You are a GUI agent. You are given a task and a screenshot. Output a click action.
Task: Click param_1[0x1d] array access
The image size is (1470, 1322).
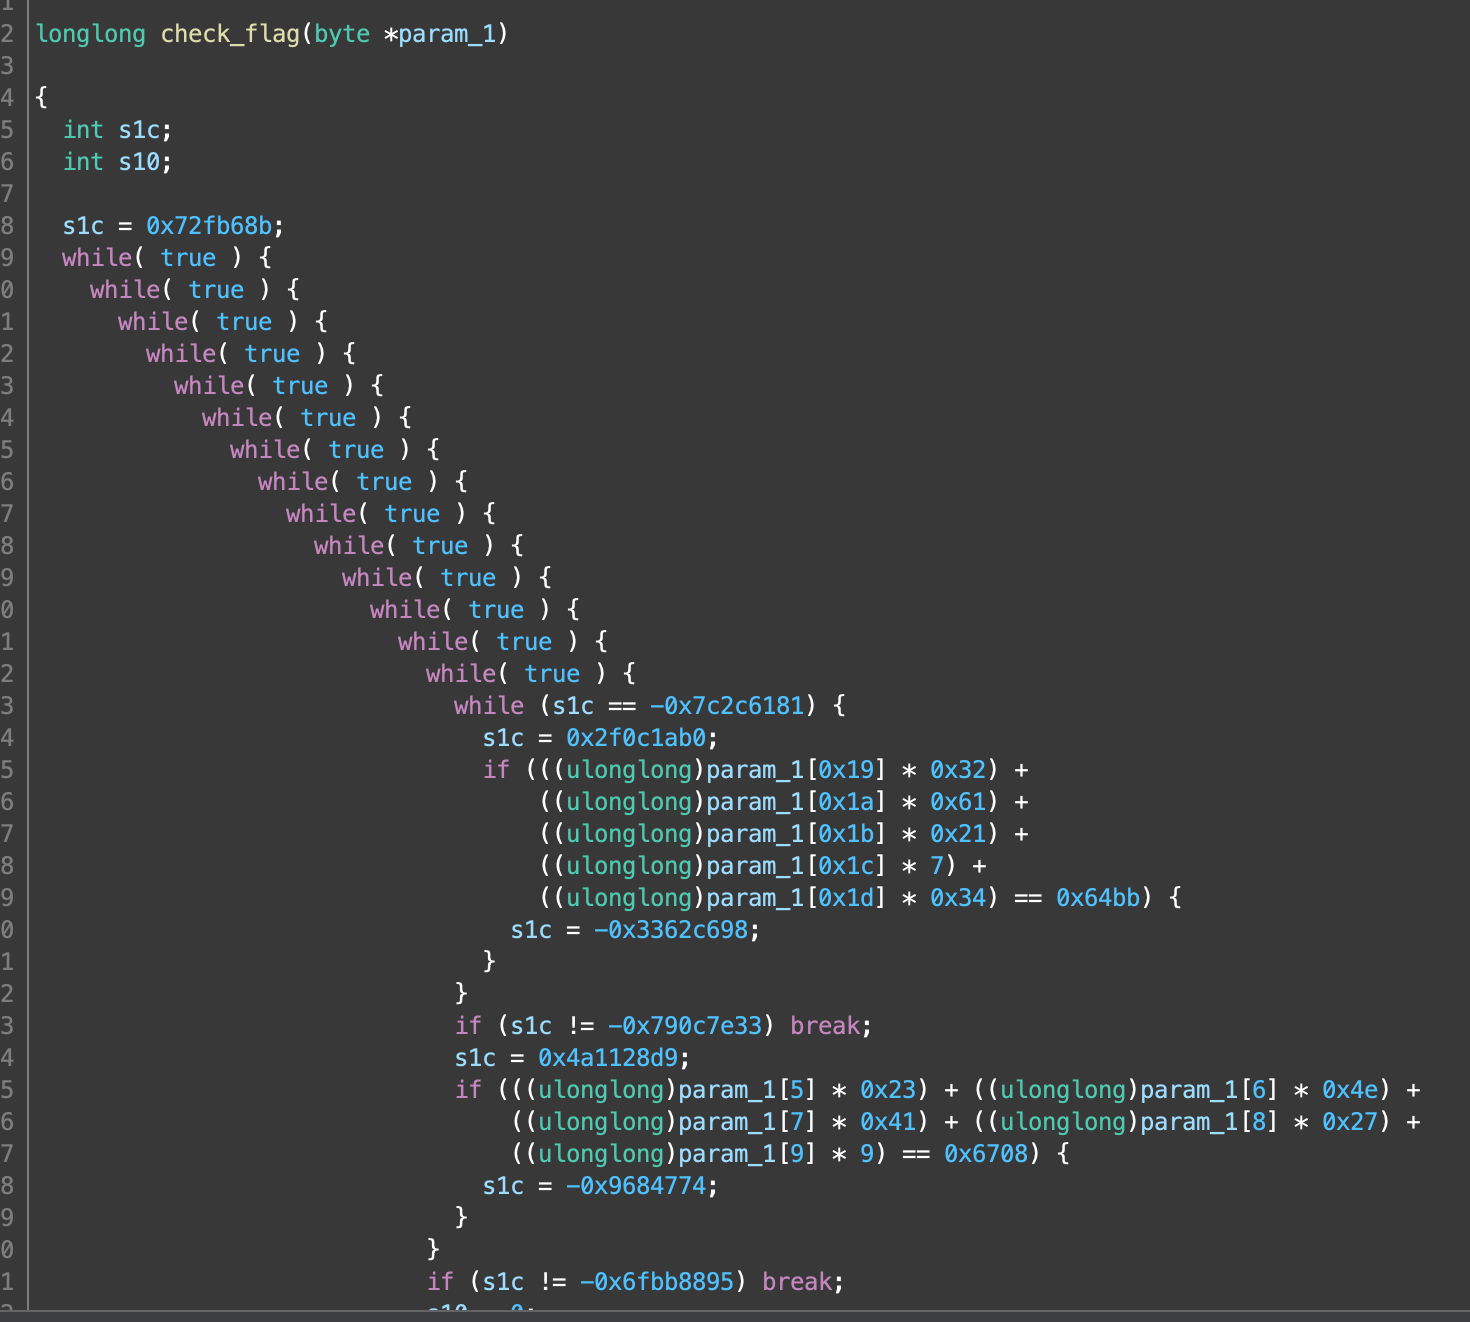[797, 898]
